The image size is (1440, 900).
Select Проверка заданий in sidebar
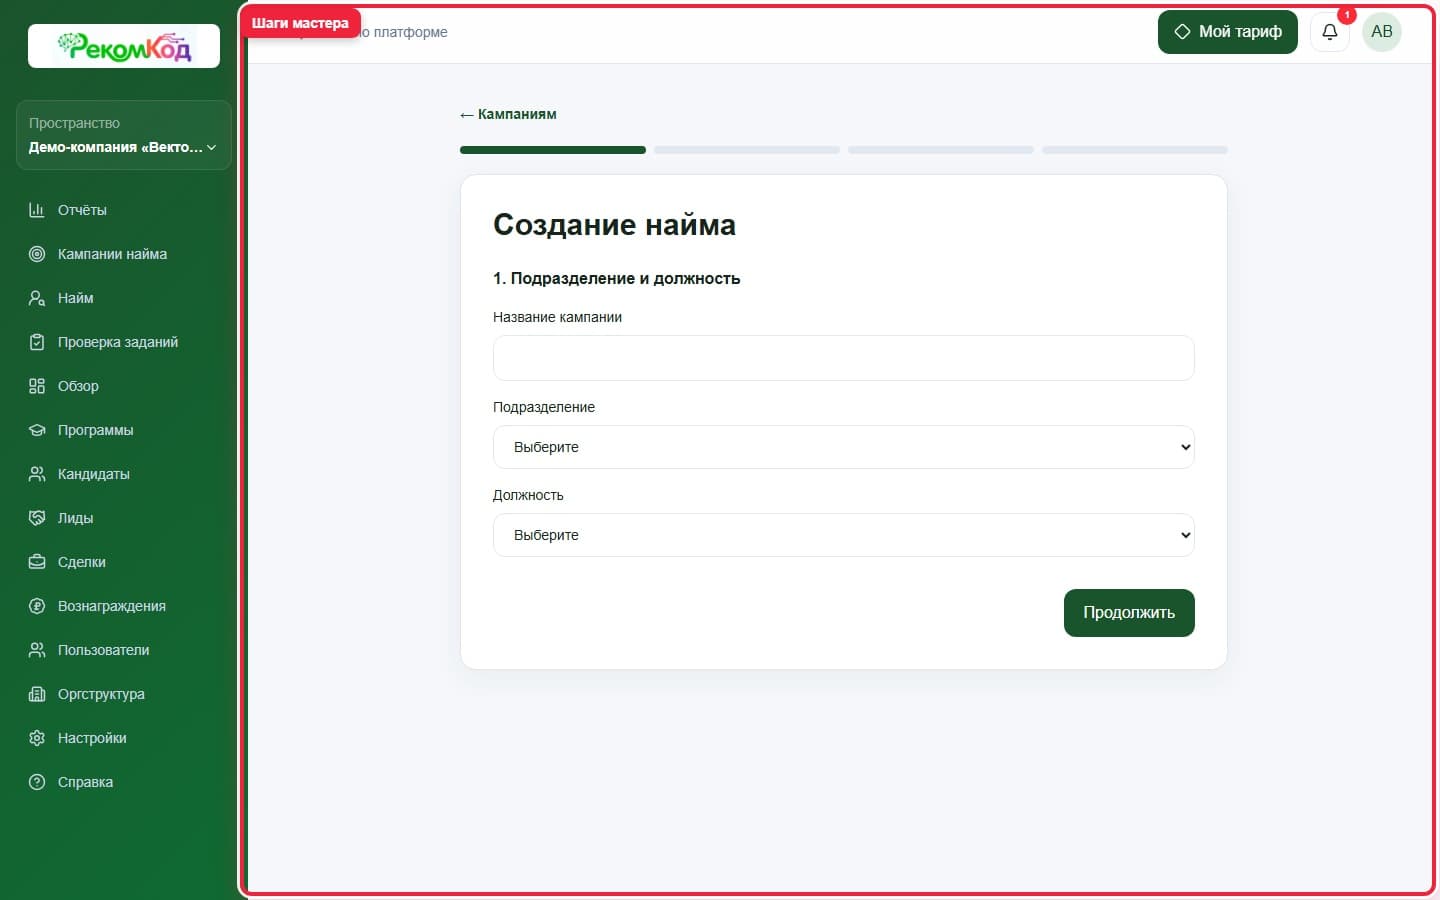point(124,342)
